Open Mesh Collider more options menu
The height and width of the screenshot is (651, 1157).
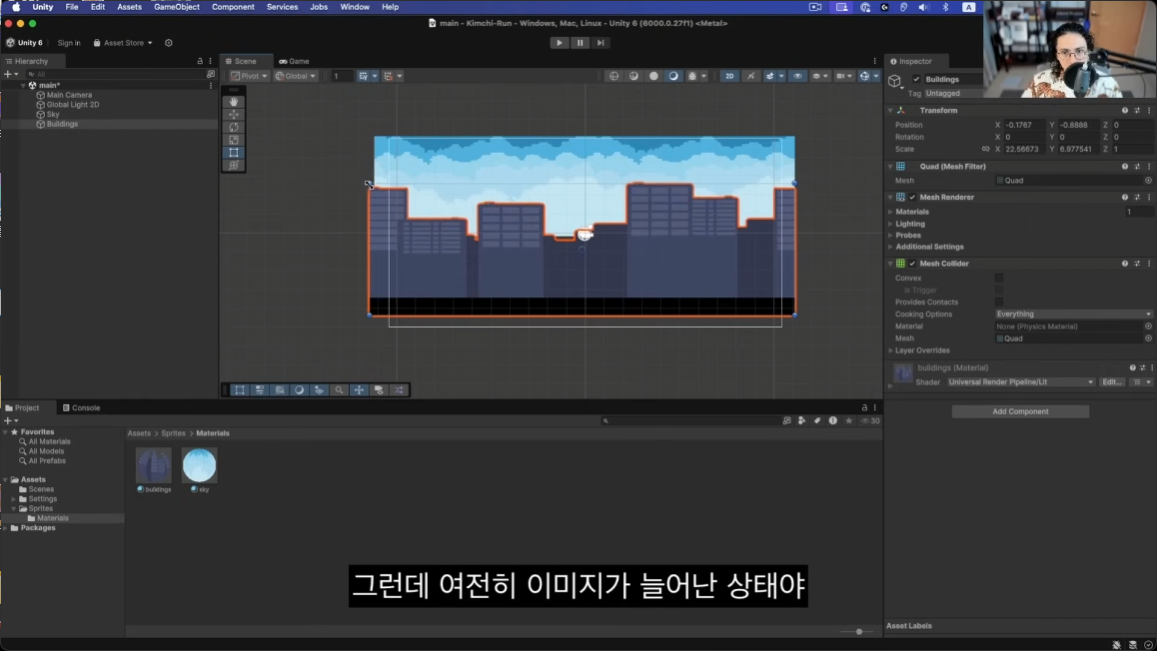click(1149, 264)
